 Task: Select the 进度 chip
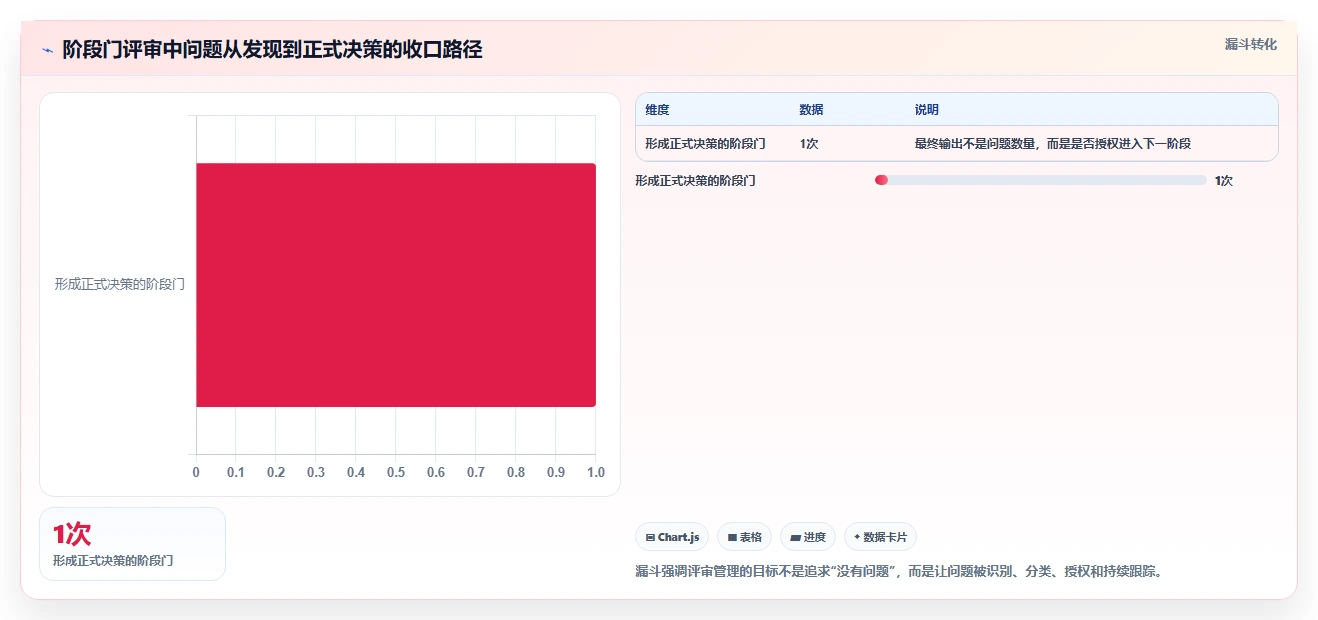tap(808, 537)
